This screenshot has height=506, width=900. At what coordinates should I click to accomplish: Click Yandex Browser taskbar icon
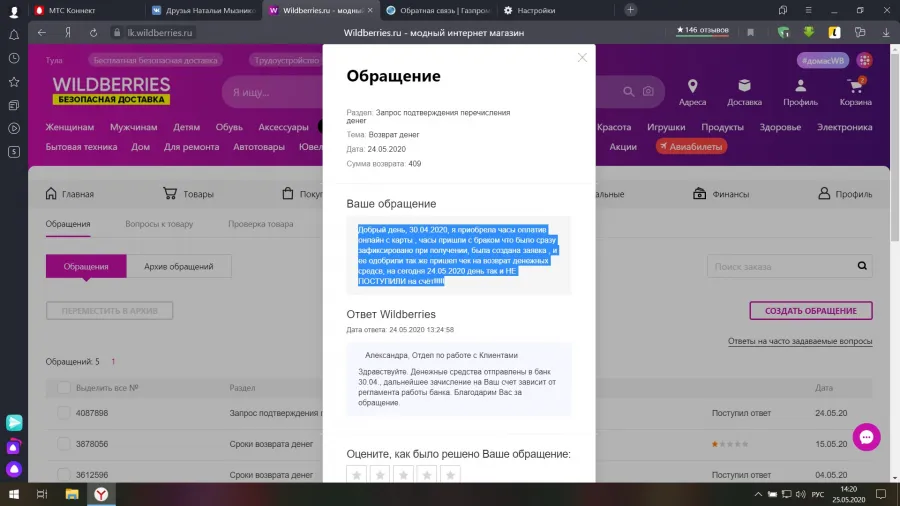pos(101,494)
